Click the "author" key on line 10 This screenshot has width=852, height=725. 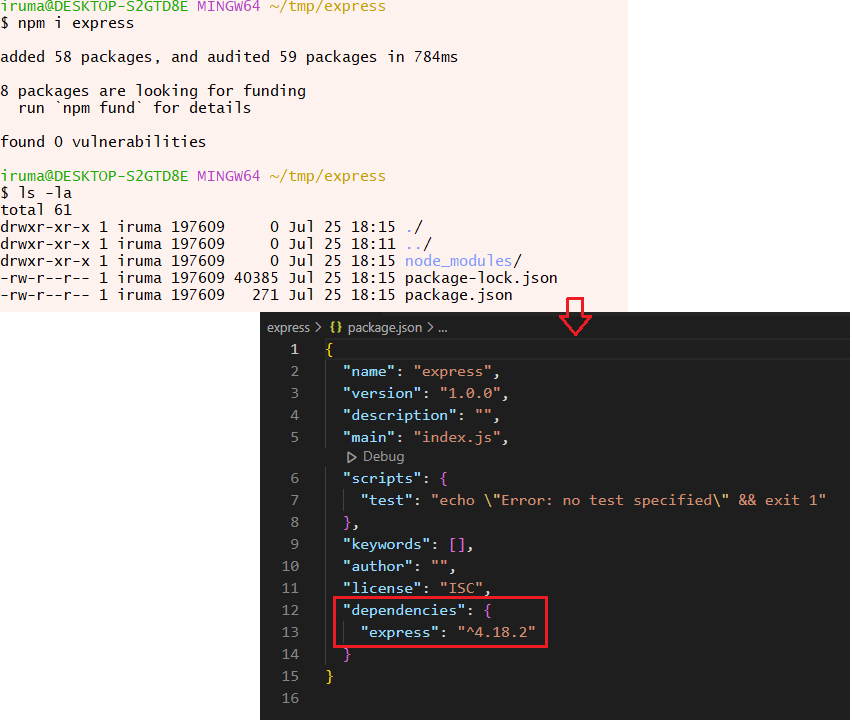[378, 566]
